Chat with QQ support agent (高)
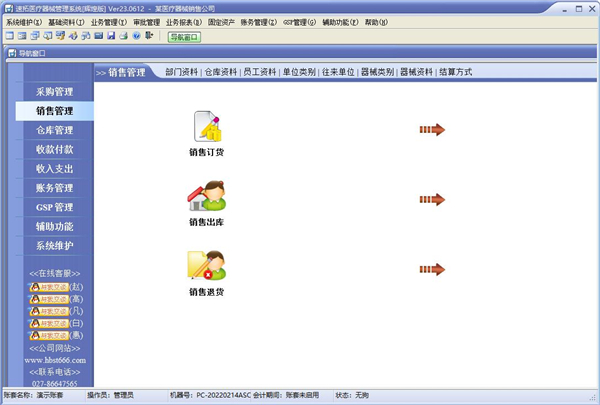Image resolution: width=600 pixels, height=405 pixels. coord(49,299)
